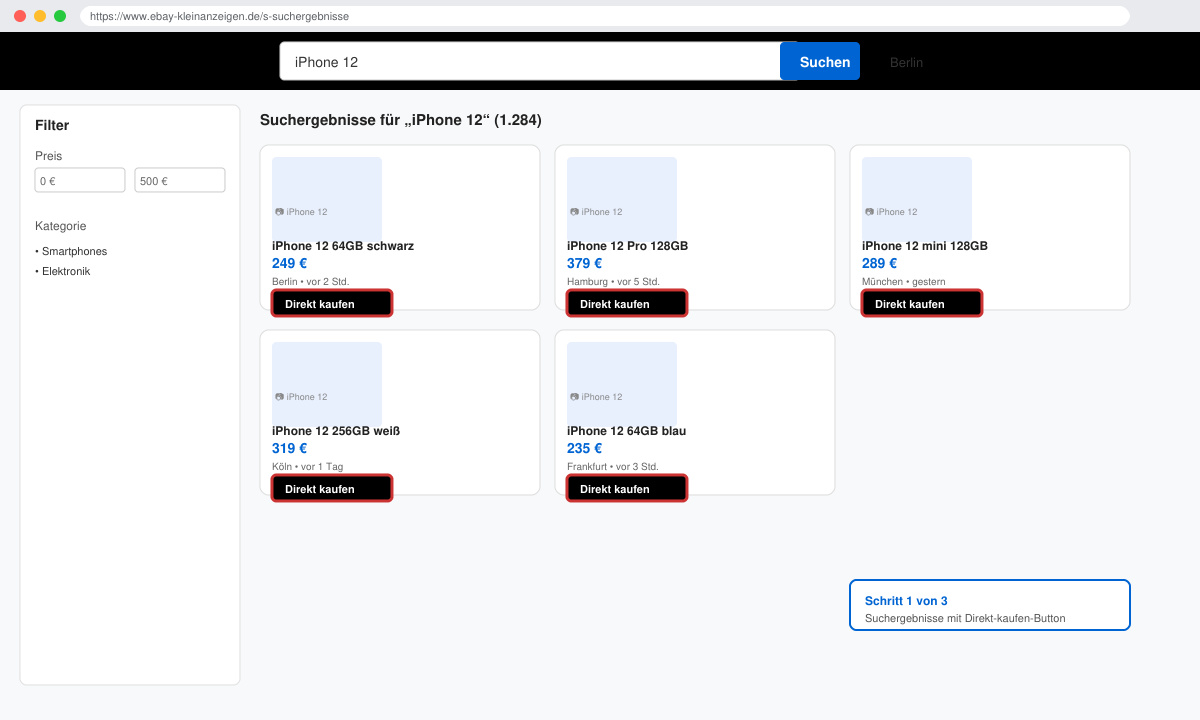Screen dimensions: 1200x720
Task: Buy iPhone 12 256GB weiß directly
Action: 332,489
